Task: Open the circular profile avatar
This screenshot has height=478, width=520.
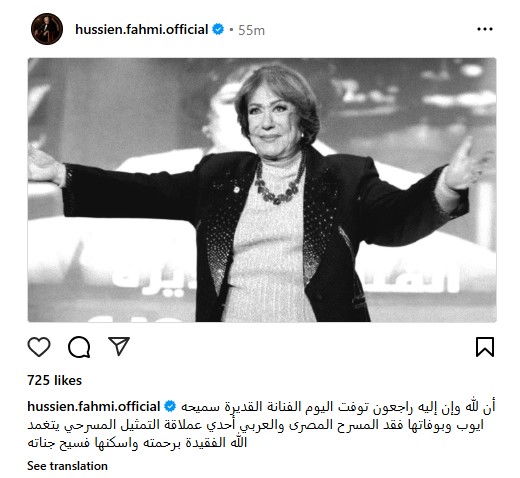Action: click(x=47, y=29)
